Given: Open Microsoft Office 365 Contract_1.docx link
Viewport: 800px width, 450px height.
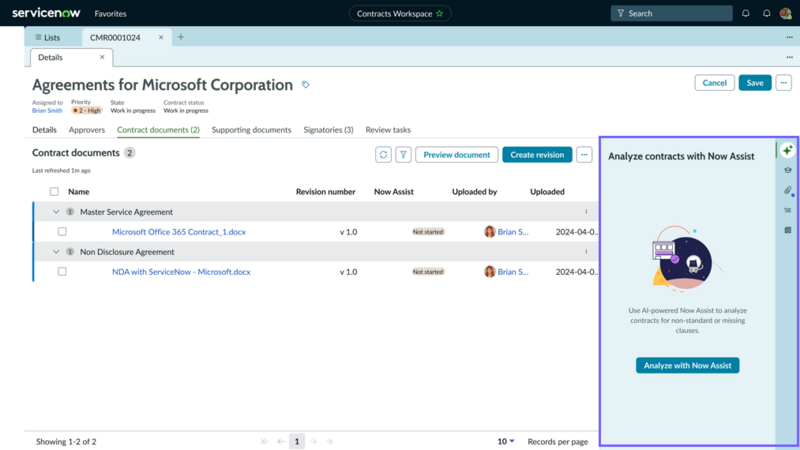Looking at the screenshot, I should click(x=179, y=232).
